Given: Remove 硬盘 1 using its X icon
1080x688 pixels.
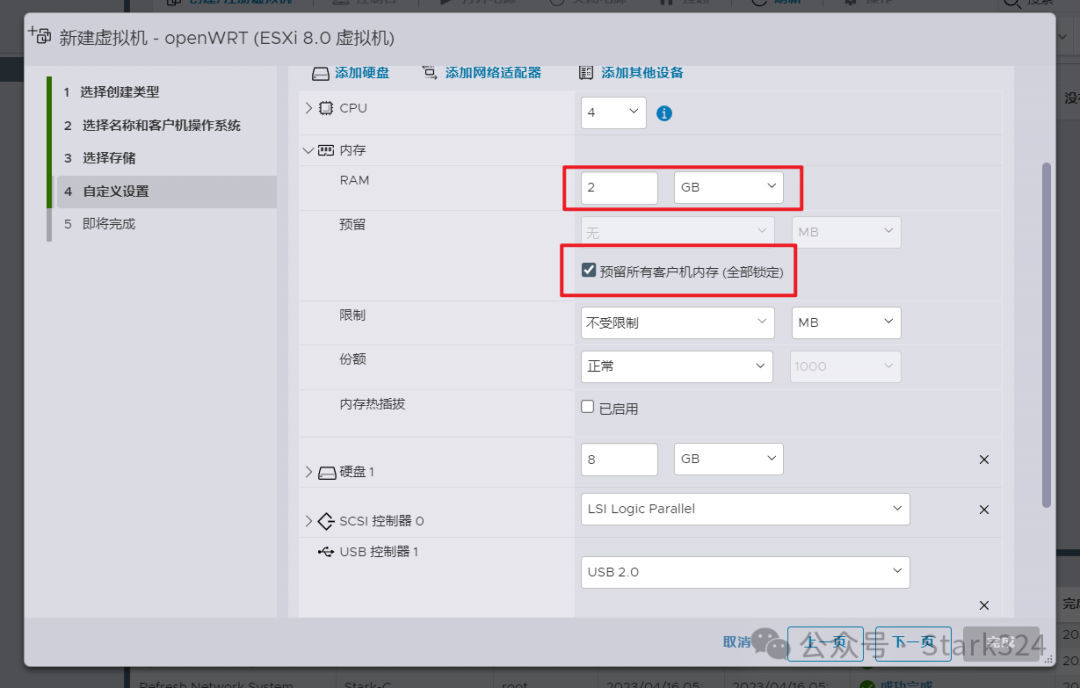Looking at the screenshot, I should (984, 459).
